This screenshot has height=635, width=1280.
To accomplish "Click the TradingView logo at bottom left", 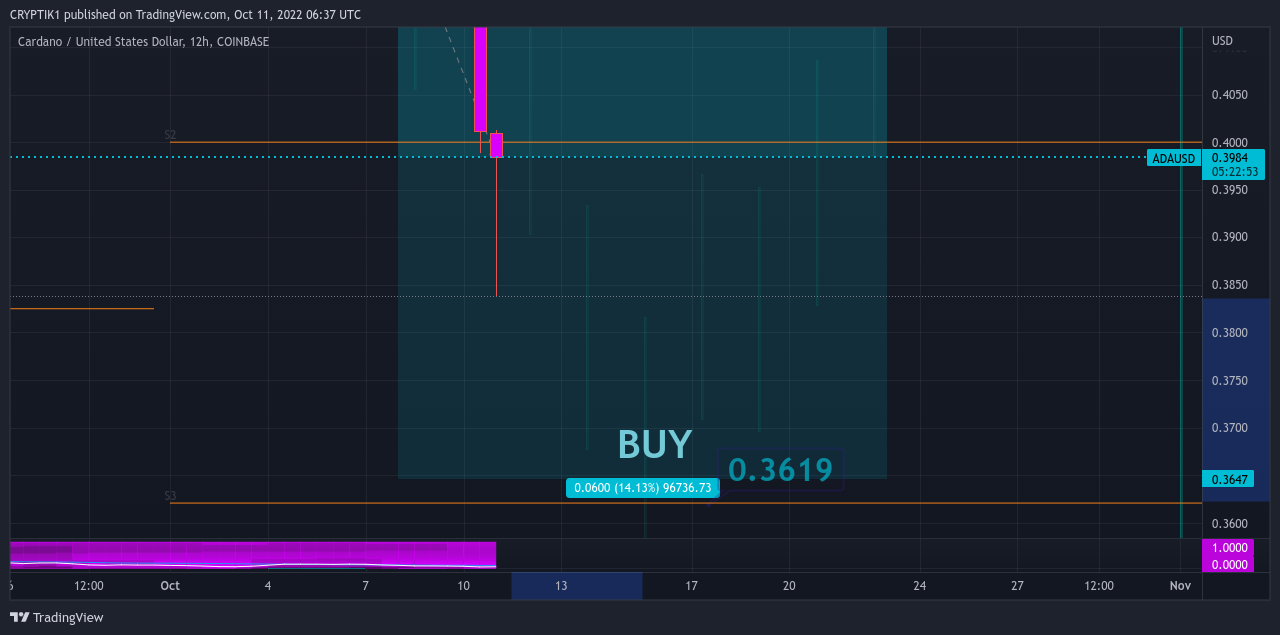I will click(x=57, y=617).
